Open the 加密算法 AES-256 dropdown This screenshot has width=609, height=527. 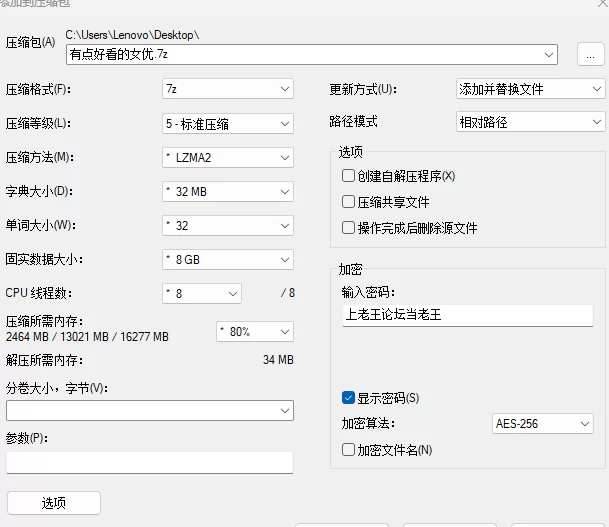coord(543,424)
